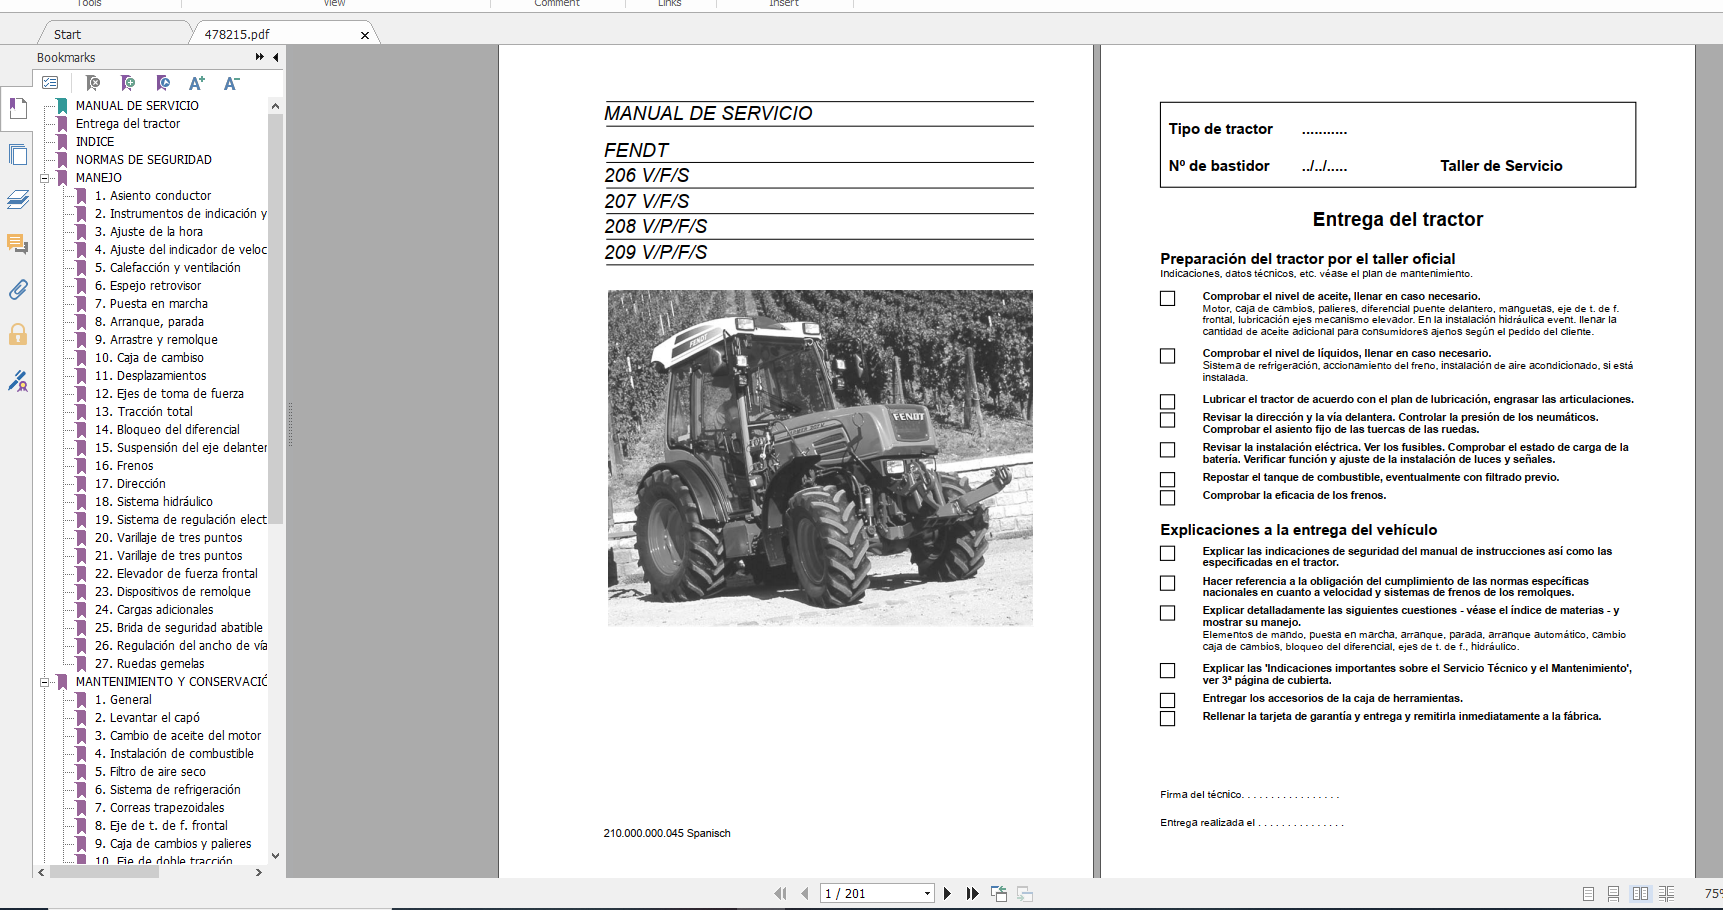The height and width of the screenshot is (910, 1723).
Task: Open bookmark 6. Espejo retrovisor
Action: tap(148, 286)
